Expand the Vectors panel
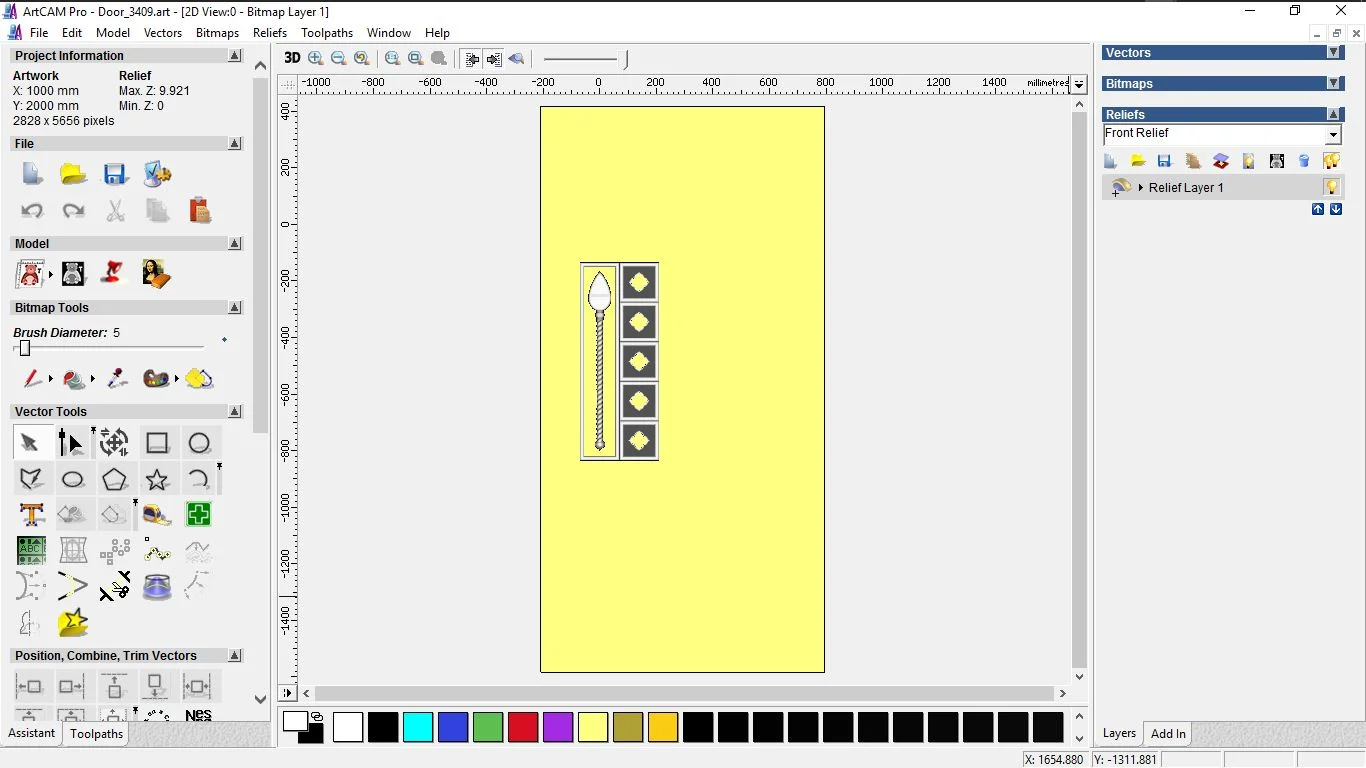This screenshot has height=768, width=1366. point(1333,53)
